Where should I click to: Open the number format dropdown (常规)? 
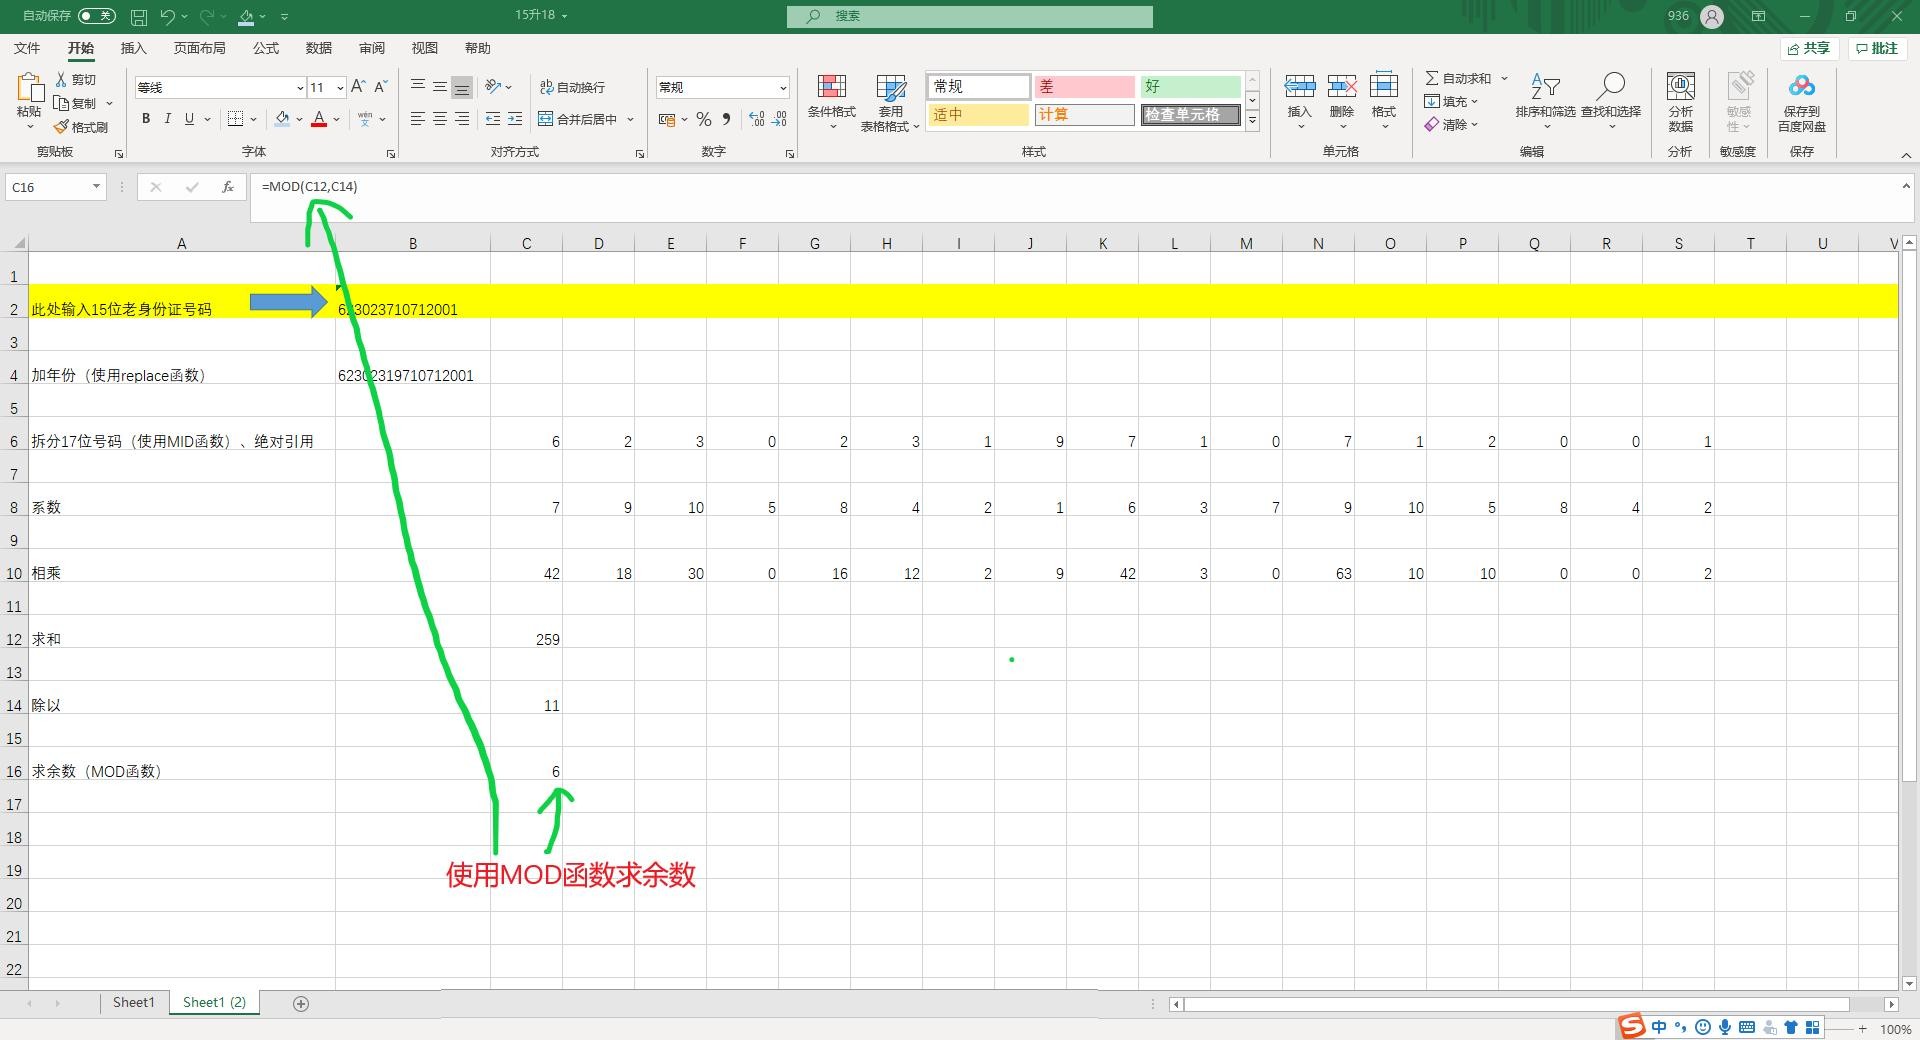tap(782, 88)
